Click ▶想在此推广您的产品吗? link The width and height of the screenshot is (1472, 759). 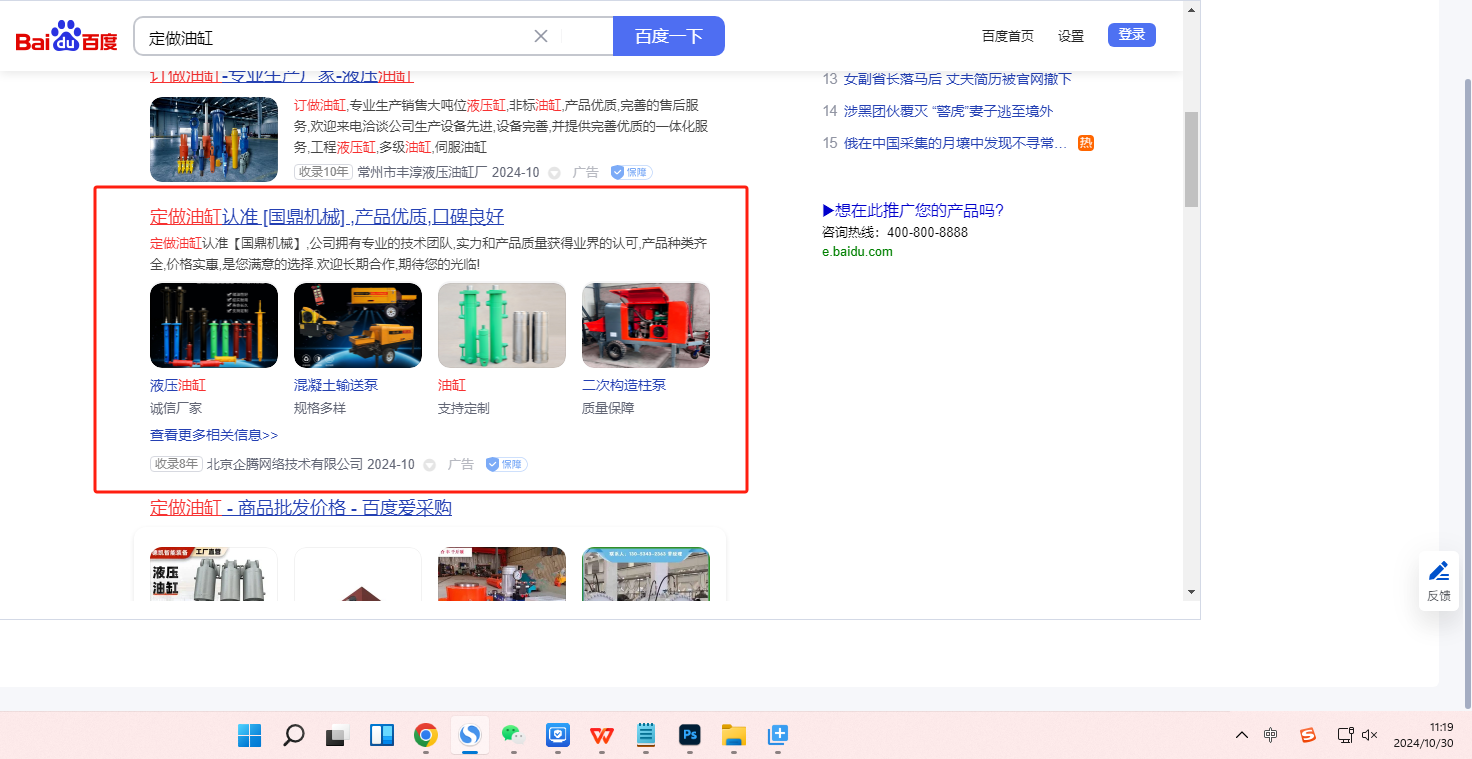pos(913,210)
